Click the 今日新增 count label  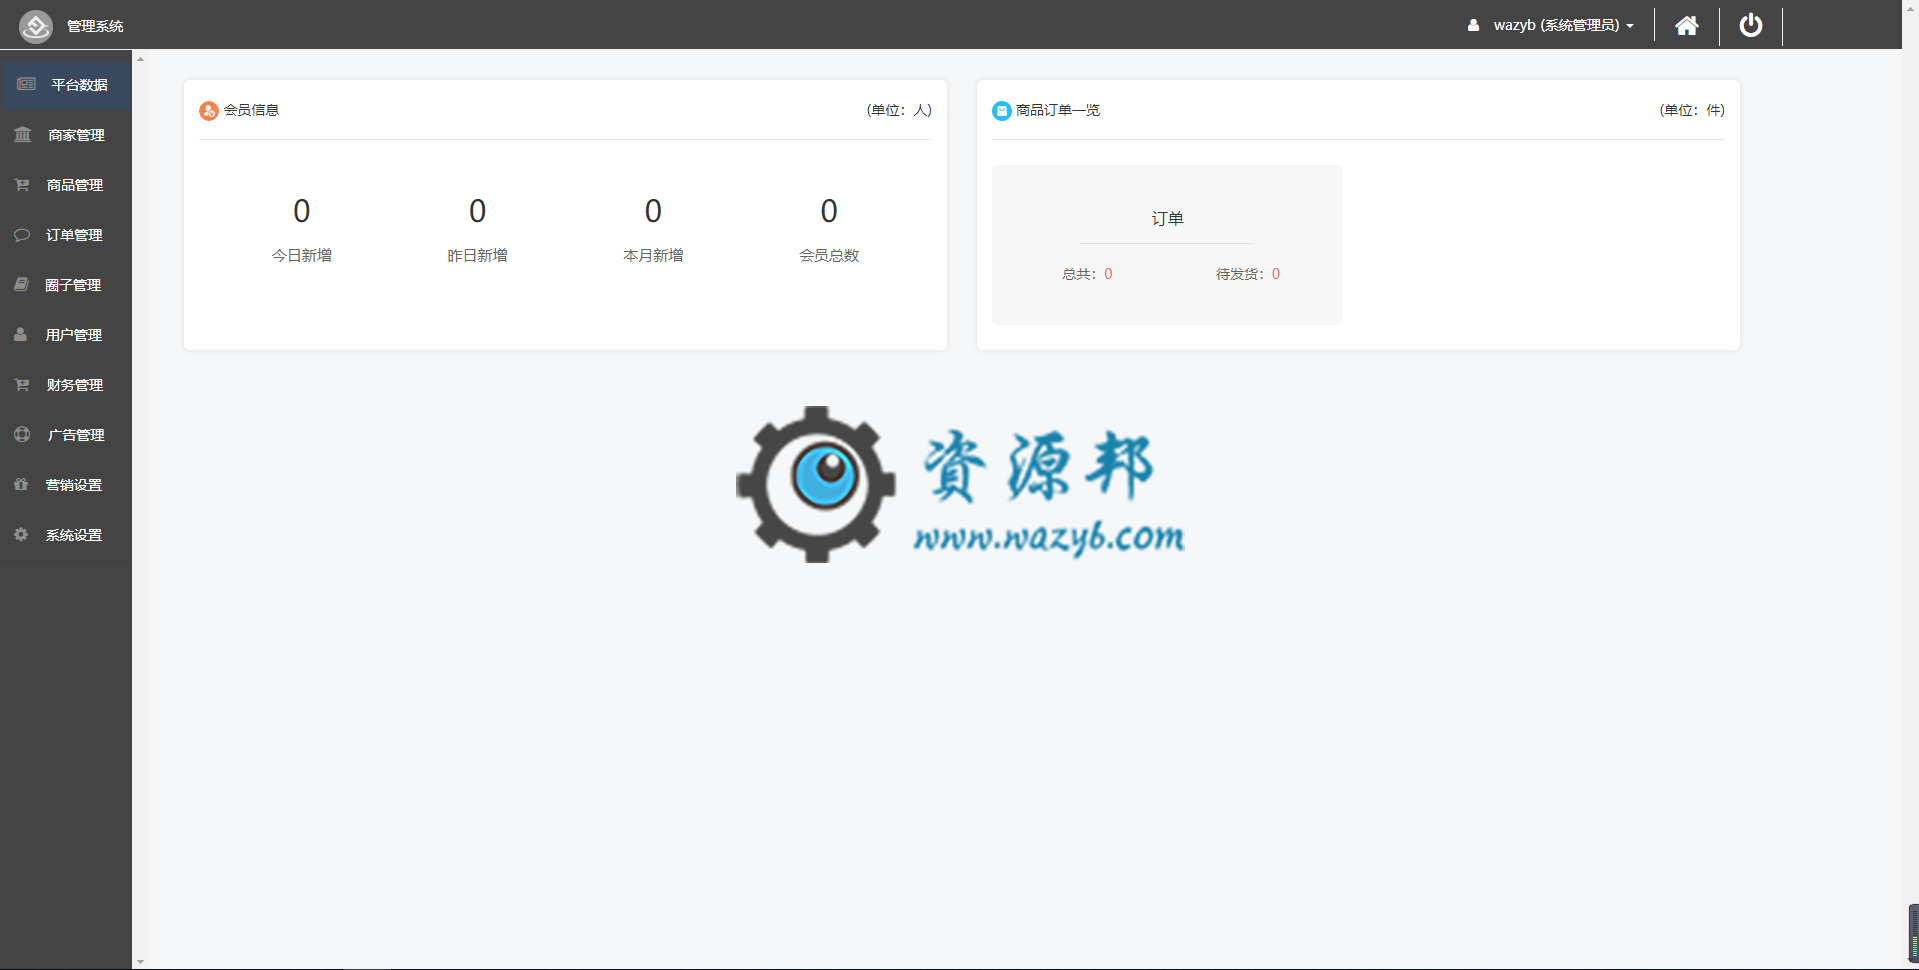point(302,256)
